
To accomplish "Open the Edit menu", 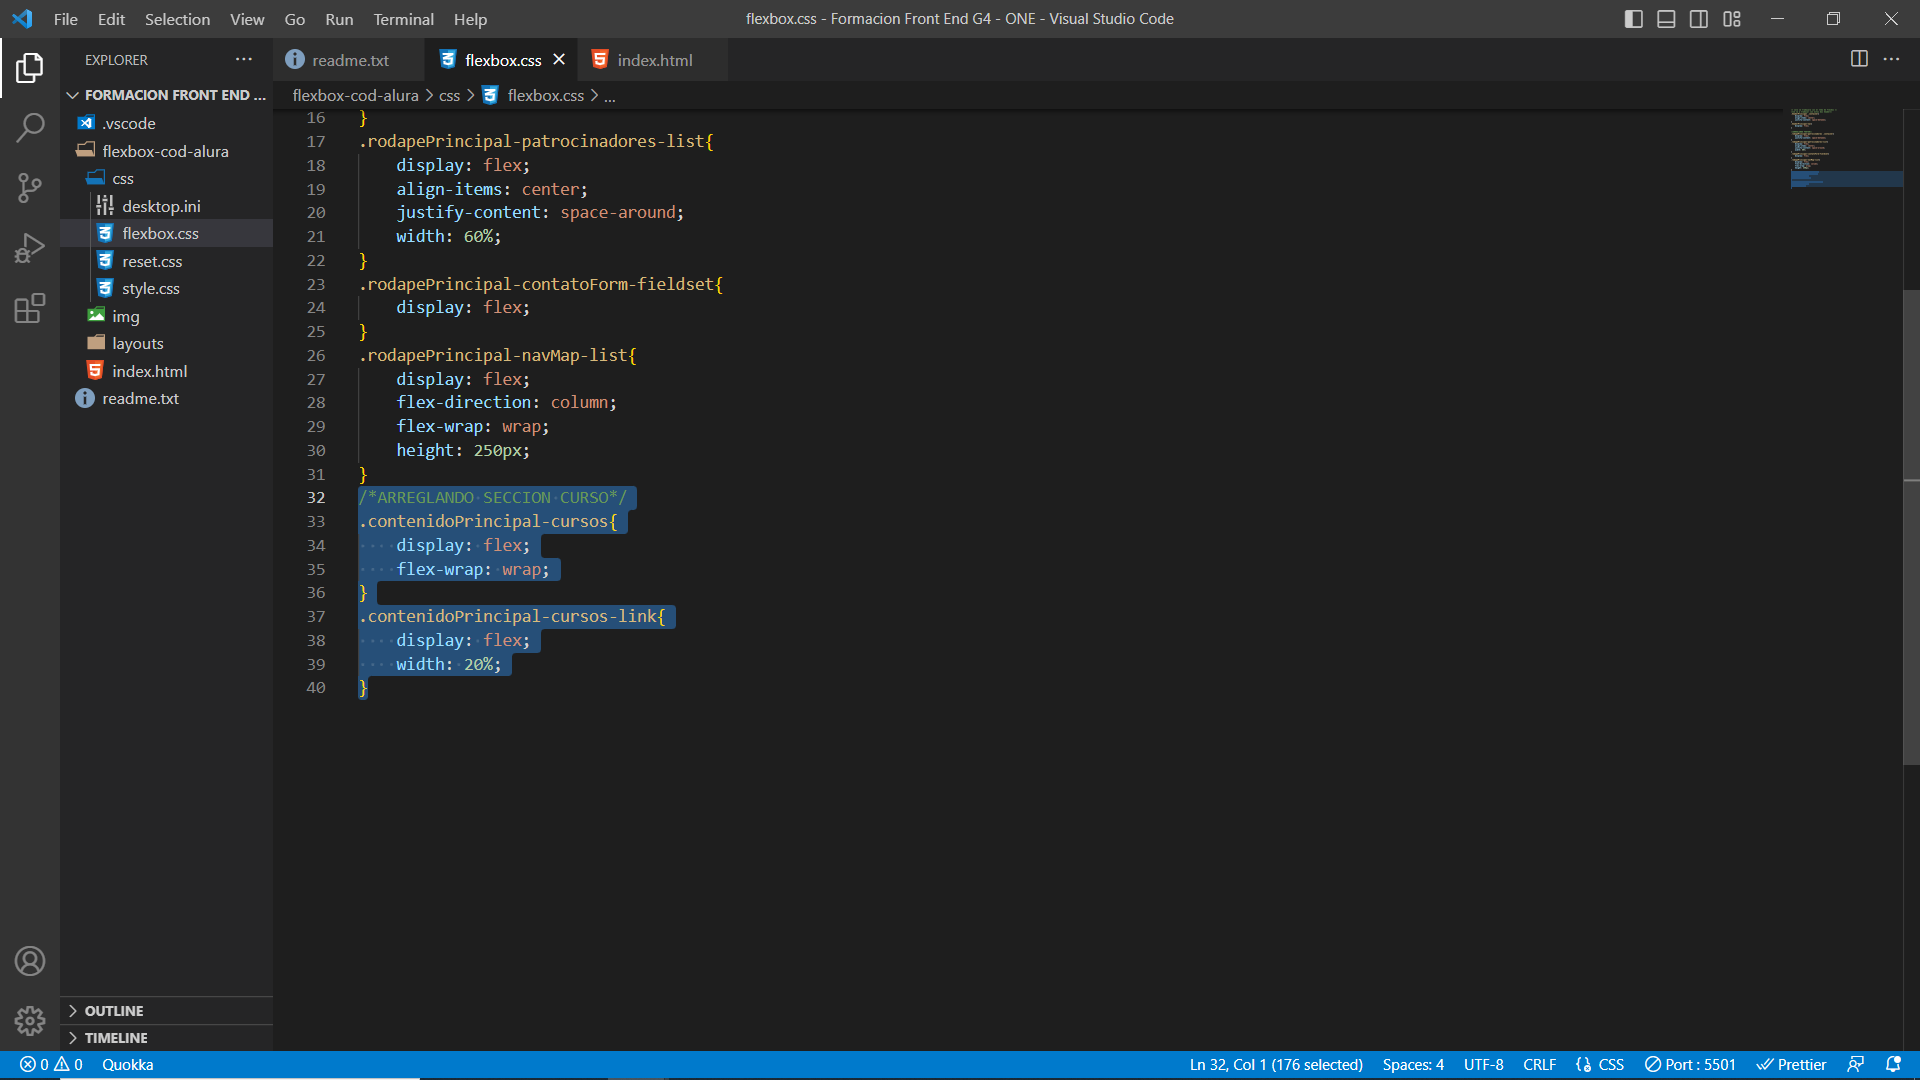I will pos(111,19).
